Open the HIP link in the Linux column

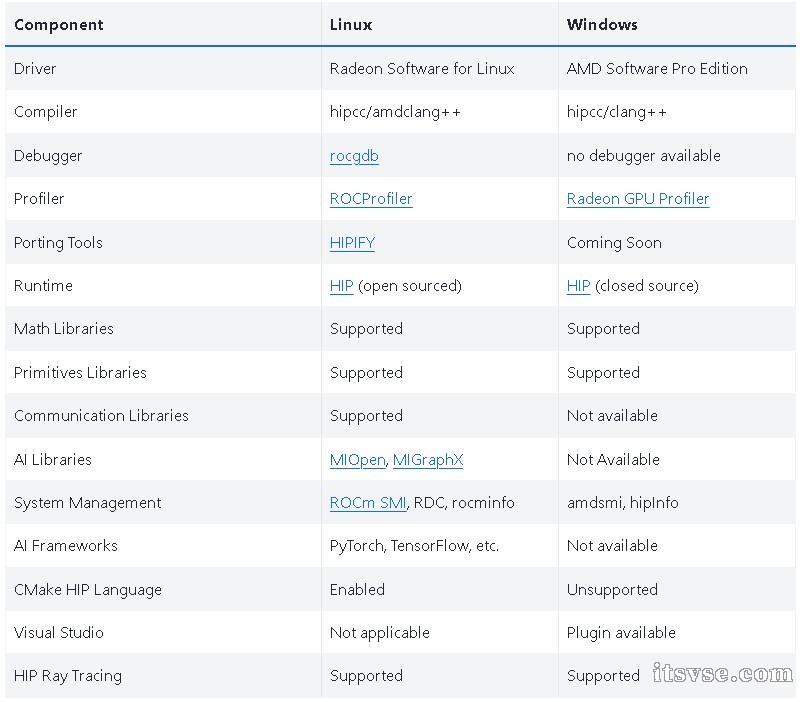point(342,286)
